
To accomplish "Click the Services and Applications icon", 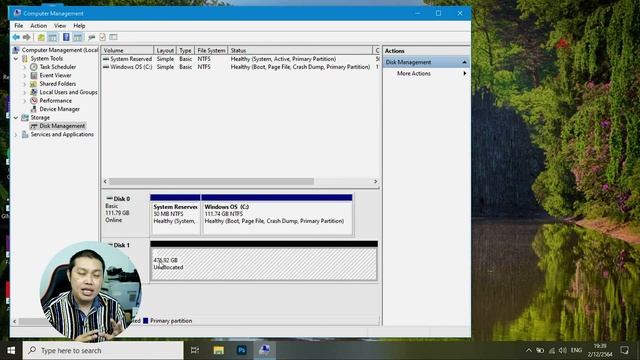I will 25,134.
